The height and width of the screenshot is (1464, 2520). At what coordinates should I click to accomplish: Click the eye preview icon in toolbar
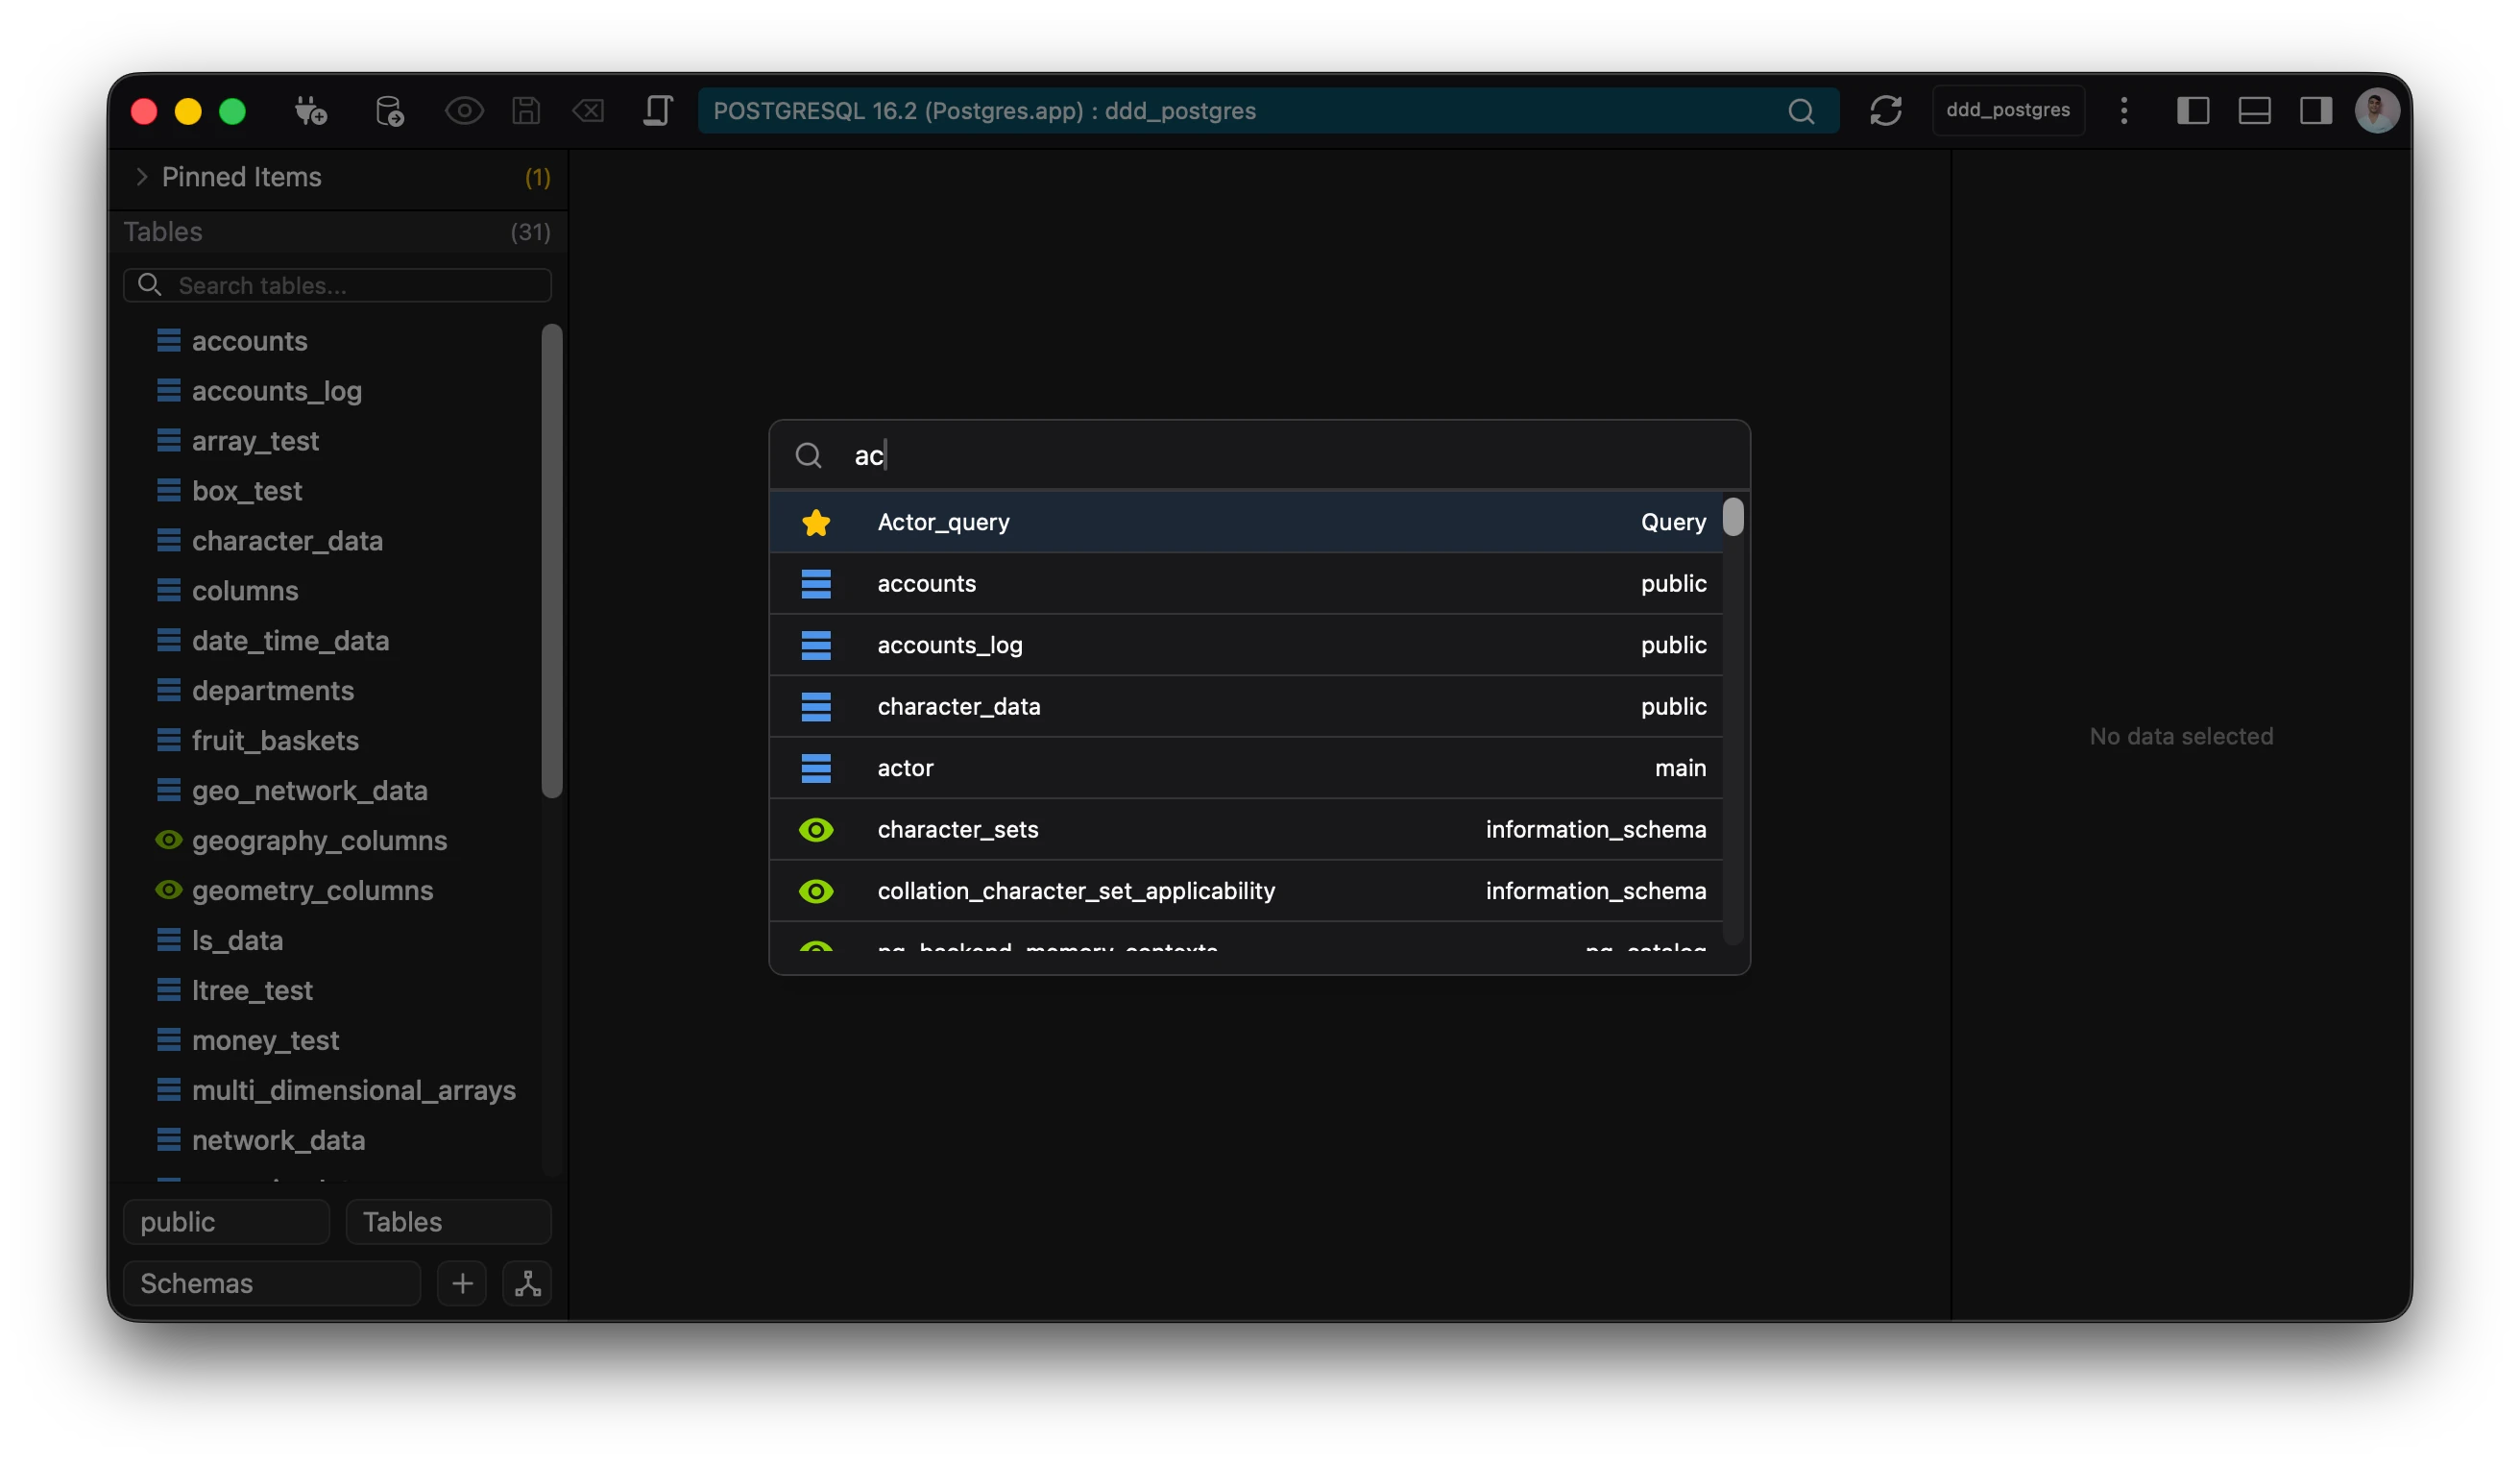(x=464, y=111)
